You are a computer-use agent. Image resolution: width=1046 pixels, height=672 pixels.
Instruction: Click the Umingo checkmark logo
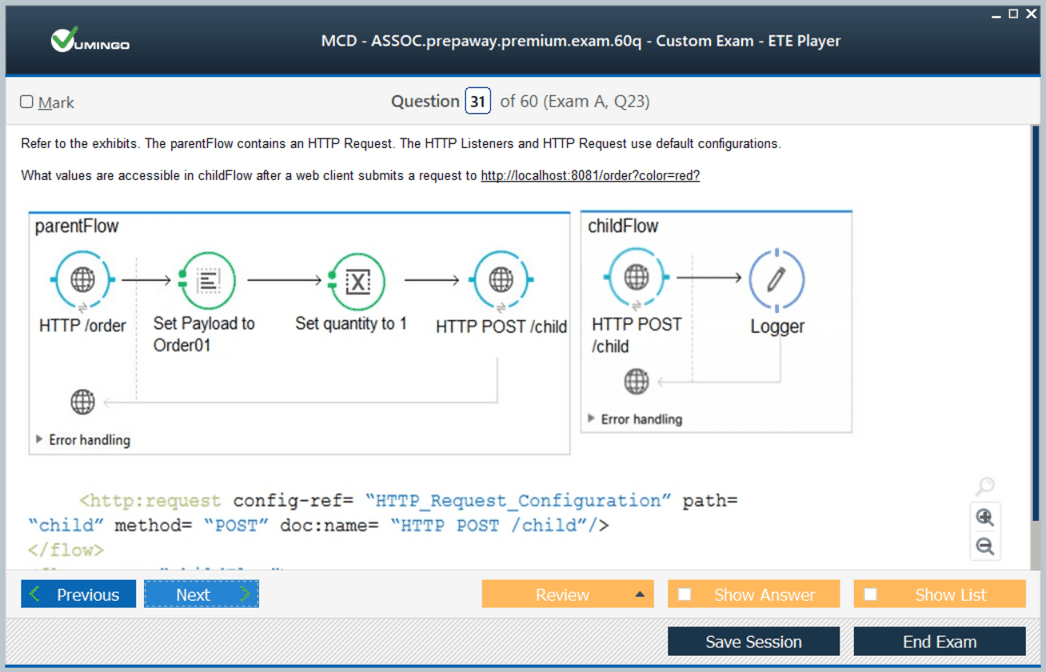(x=89, y=41)
